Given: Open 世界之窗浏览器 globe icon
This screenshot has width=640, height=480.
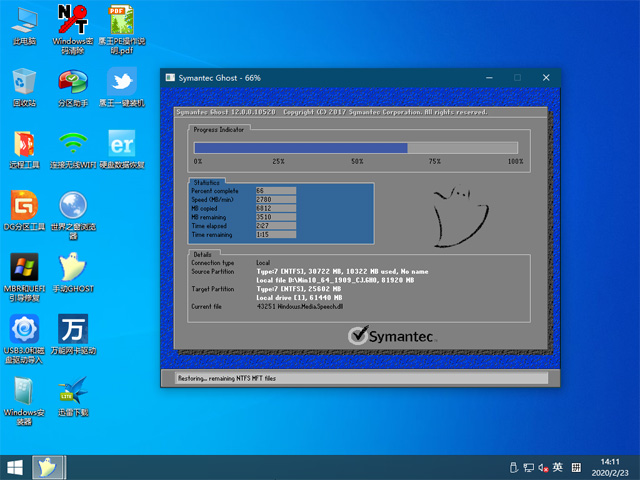Looking at the screenshot, I should coord(73,216).
